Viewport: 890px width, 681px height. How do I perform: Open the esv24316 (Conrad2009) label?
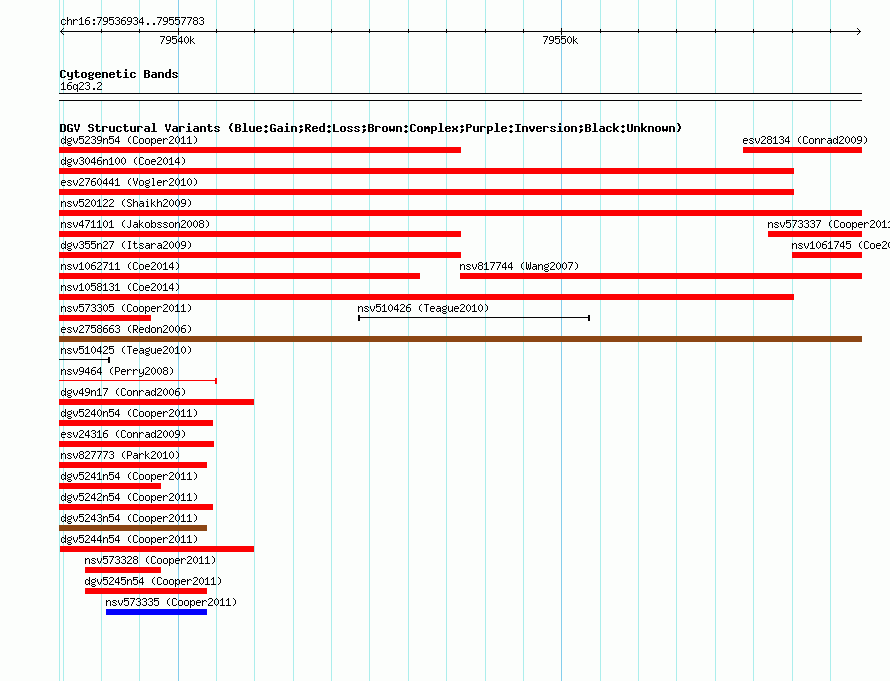click(x=123, y=434)
